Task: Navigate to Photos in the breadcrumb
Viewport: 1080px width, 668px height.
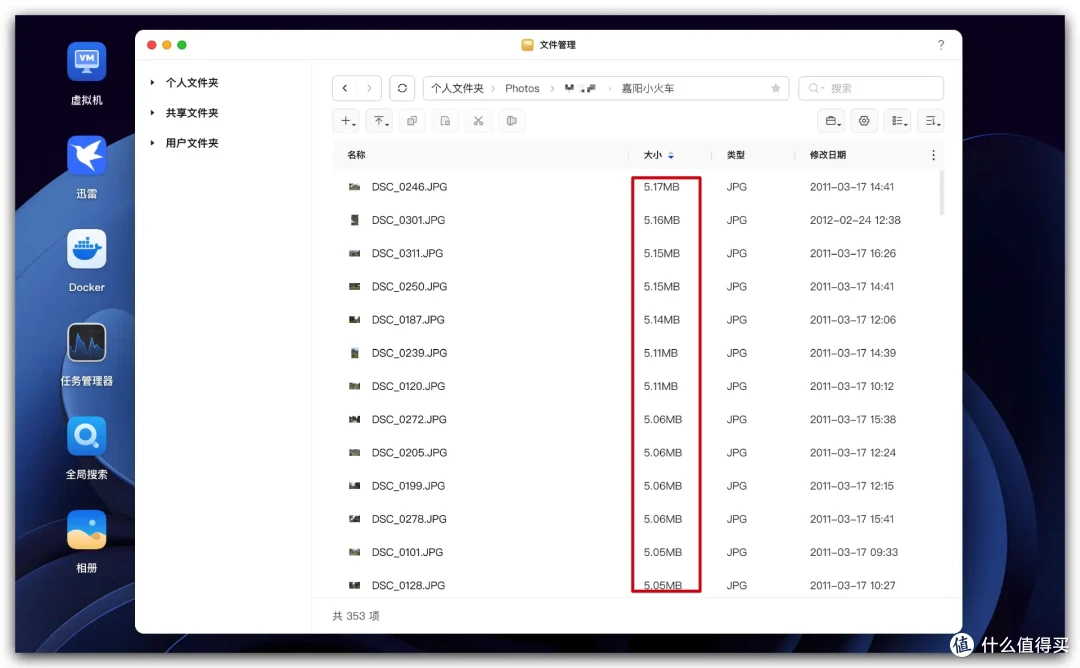Action: 522,88
